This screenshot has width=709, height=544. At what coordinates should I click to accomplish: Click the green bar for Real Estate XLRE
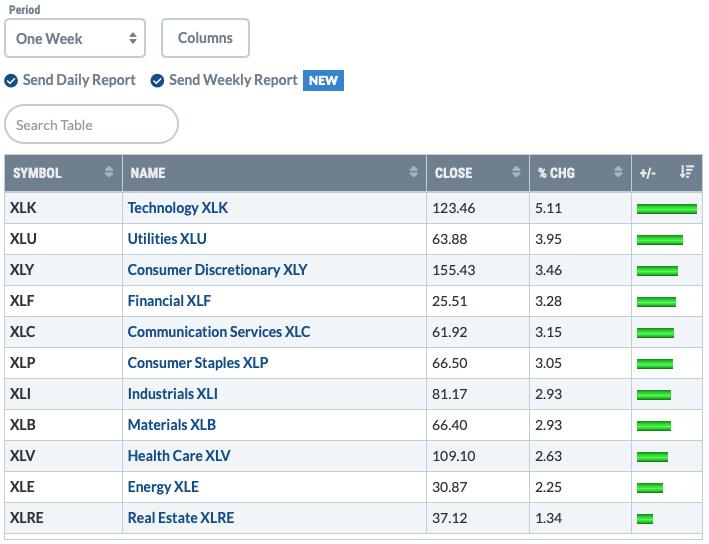[645, 518]
